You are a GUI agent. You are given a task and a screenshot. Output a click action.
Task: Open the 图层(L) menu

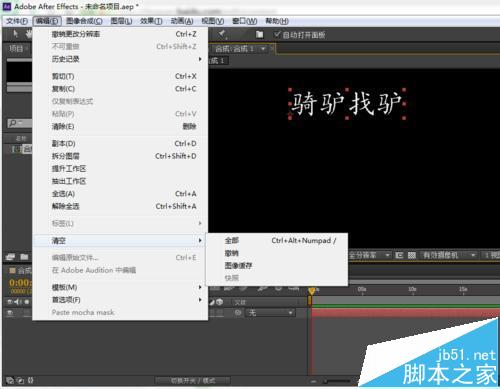(121, 21)
